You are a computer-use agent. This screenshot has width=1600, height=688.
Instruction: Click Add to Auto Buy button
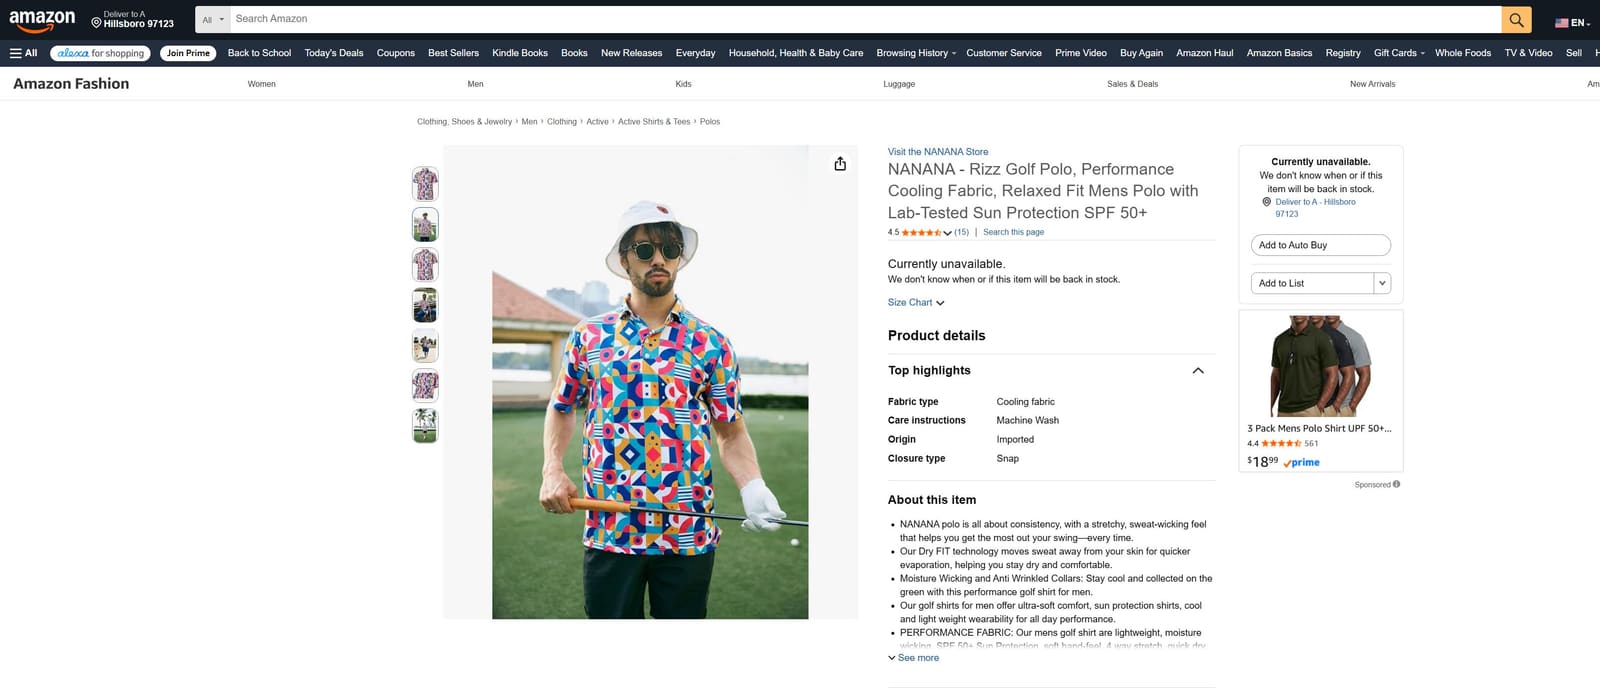pyautogui.click(x=1321, y=245)
